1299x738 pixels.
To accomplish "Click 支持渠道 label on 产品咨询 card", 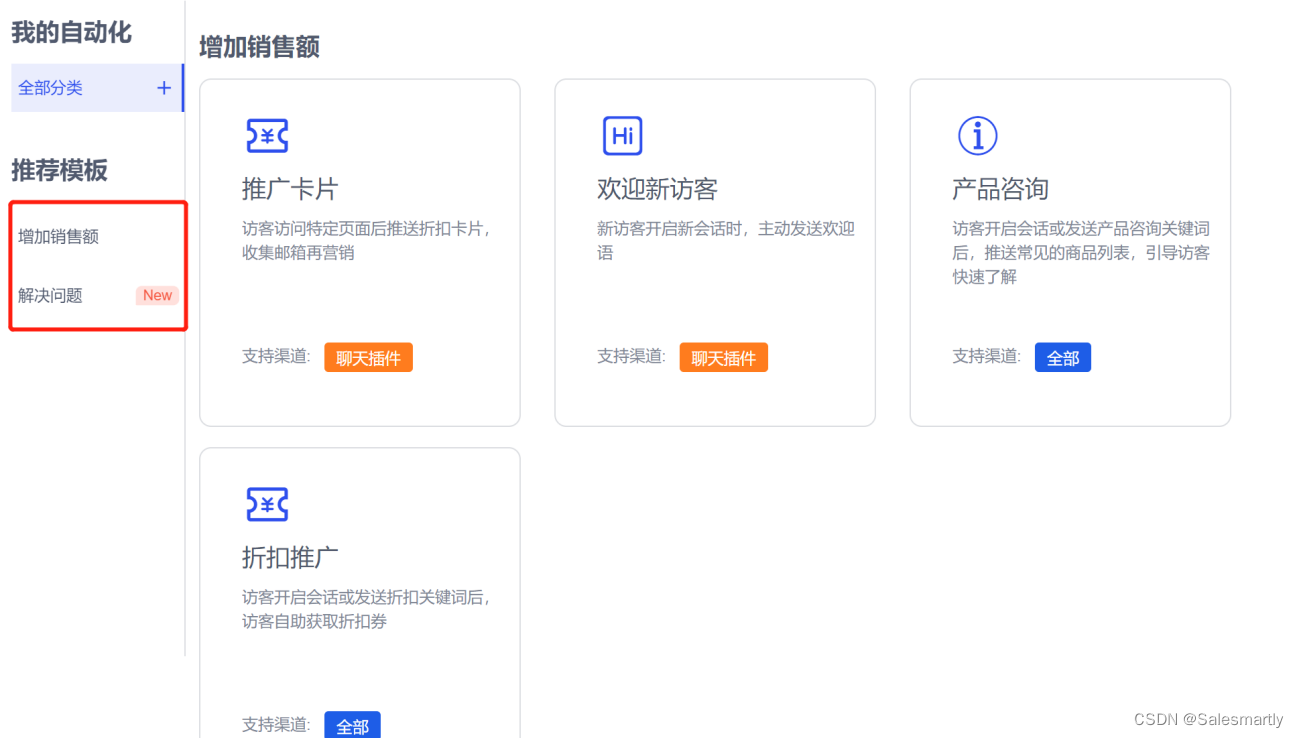I will [986, 356].
